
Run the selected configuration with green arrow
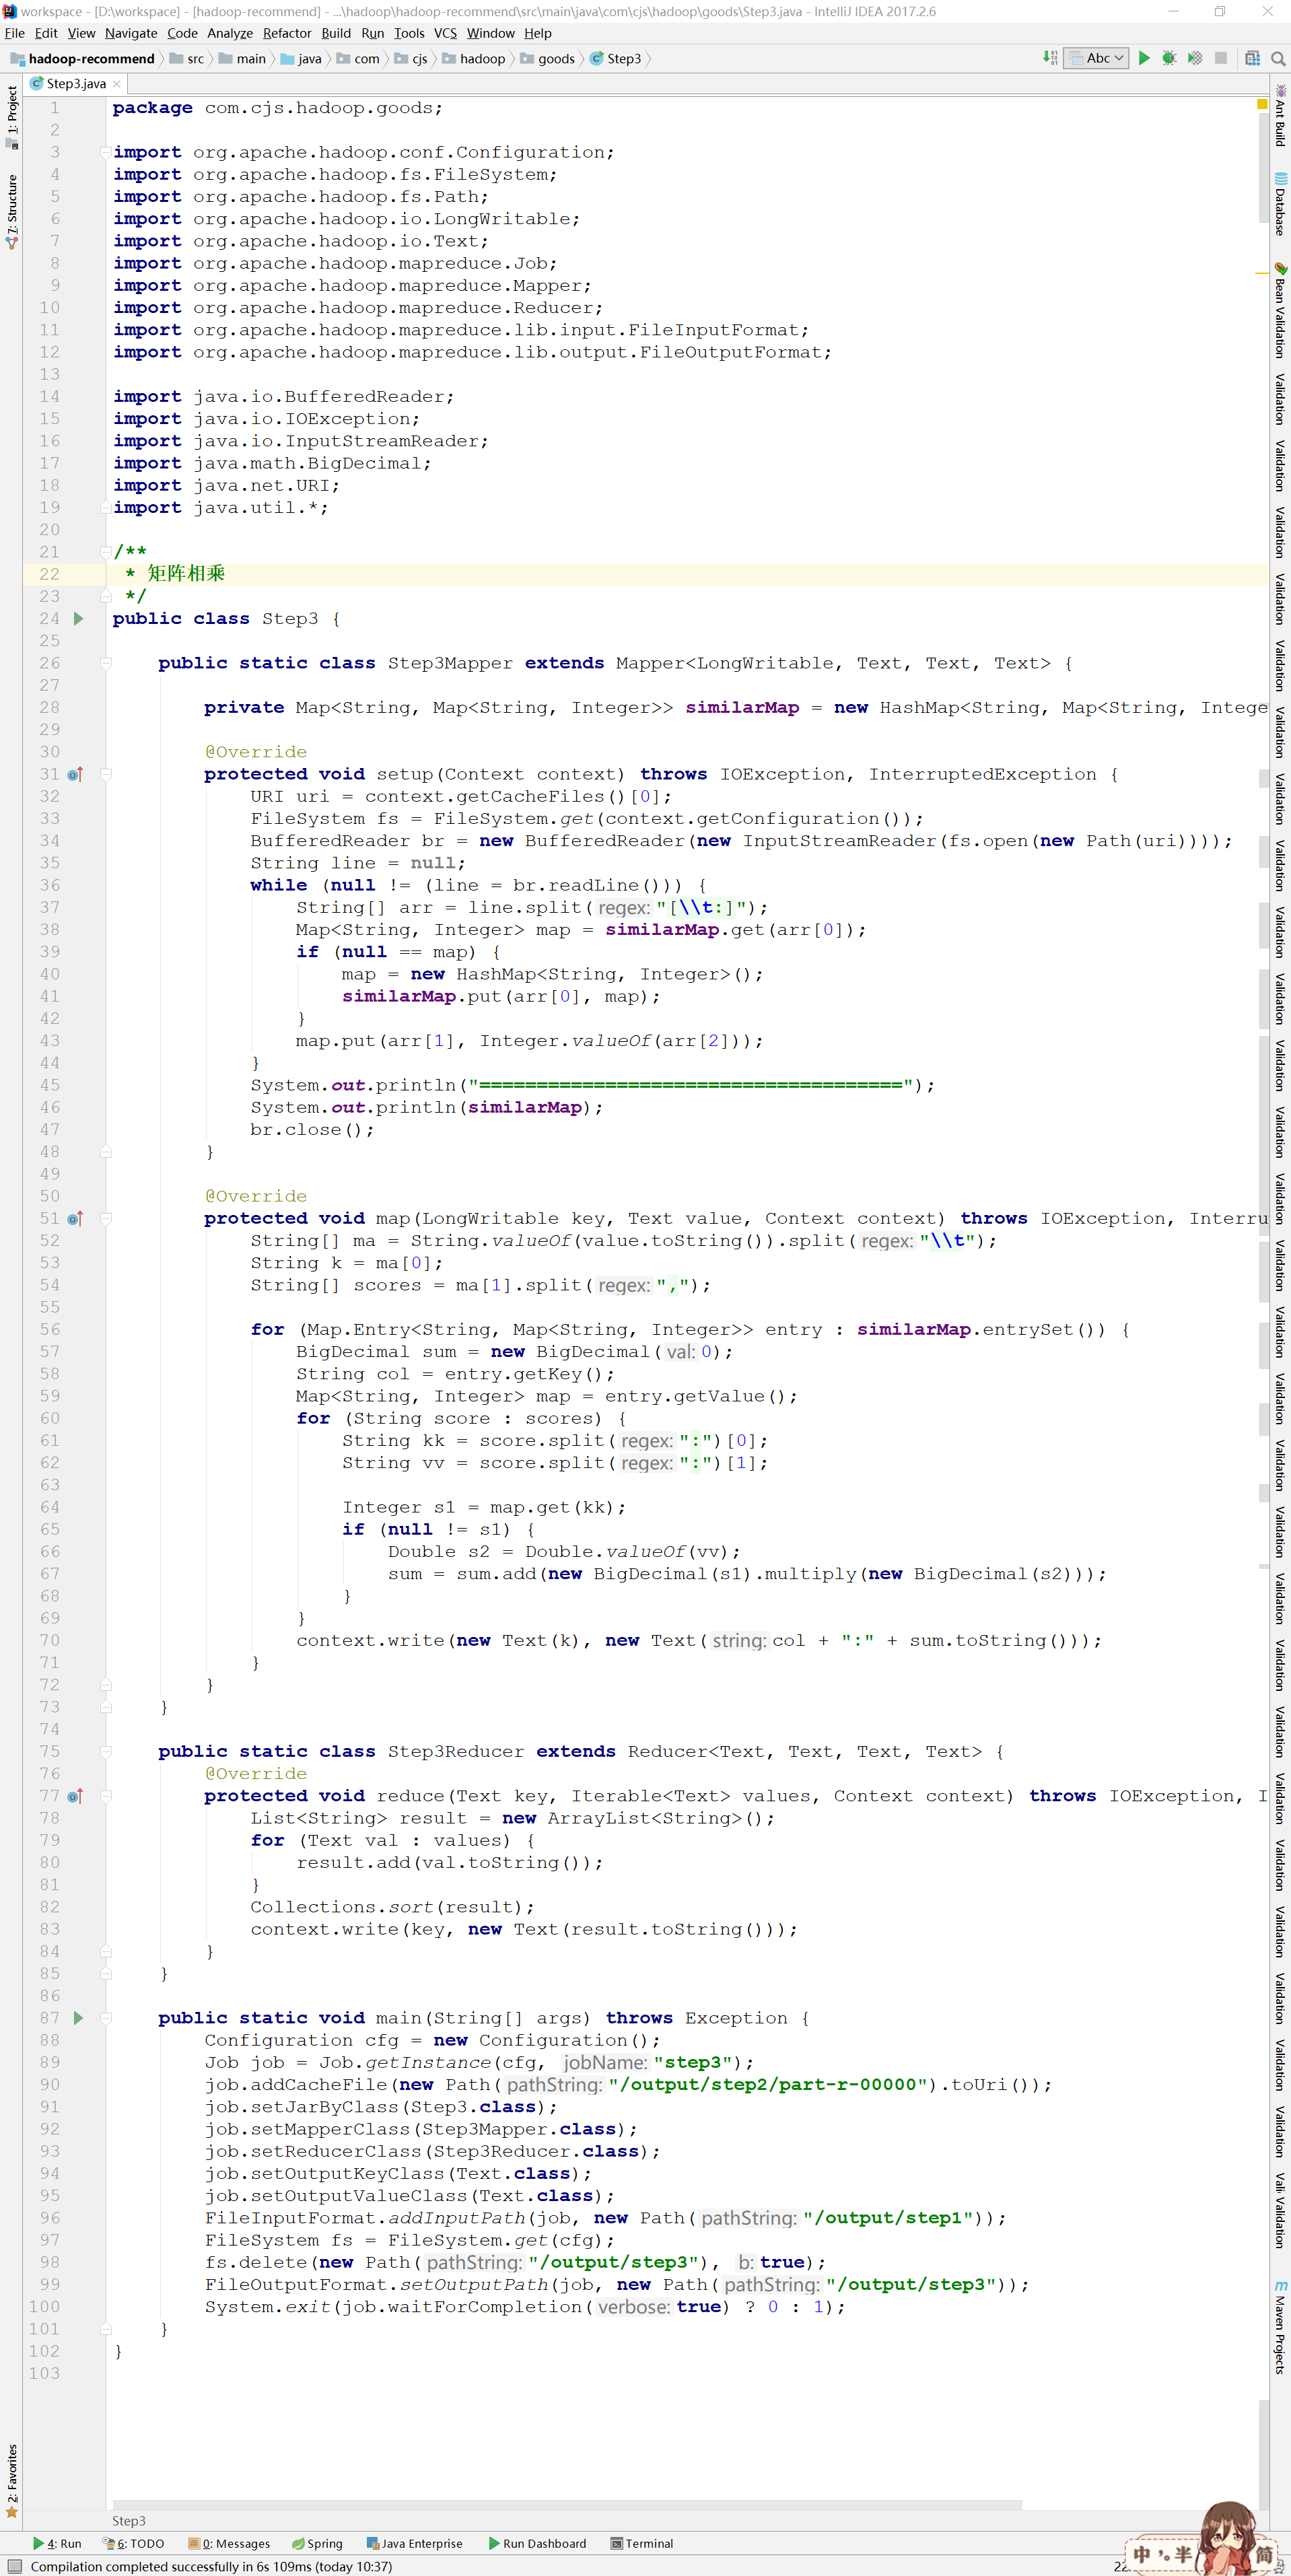(1144, 58)
